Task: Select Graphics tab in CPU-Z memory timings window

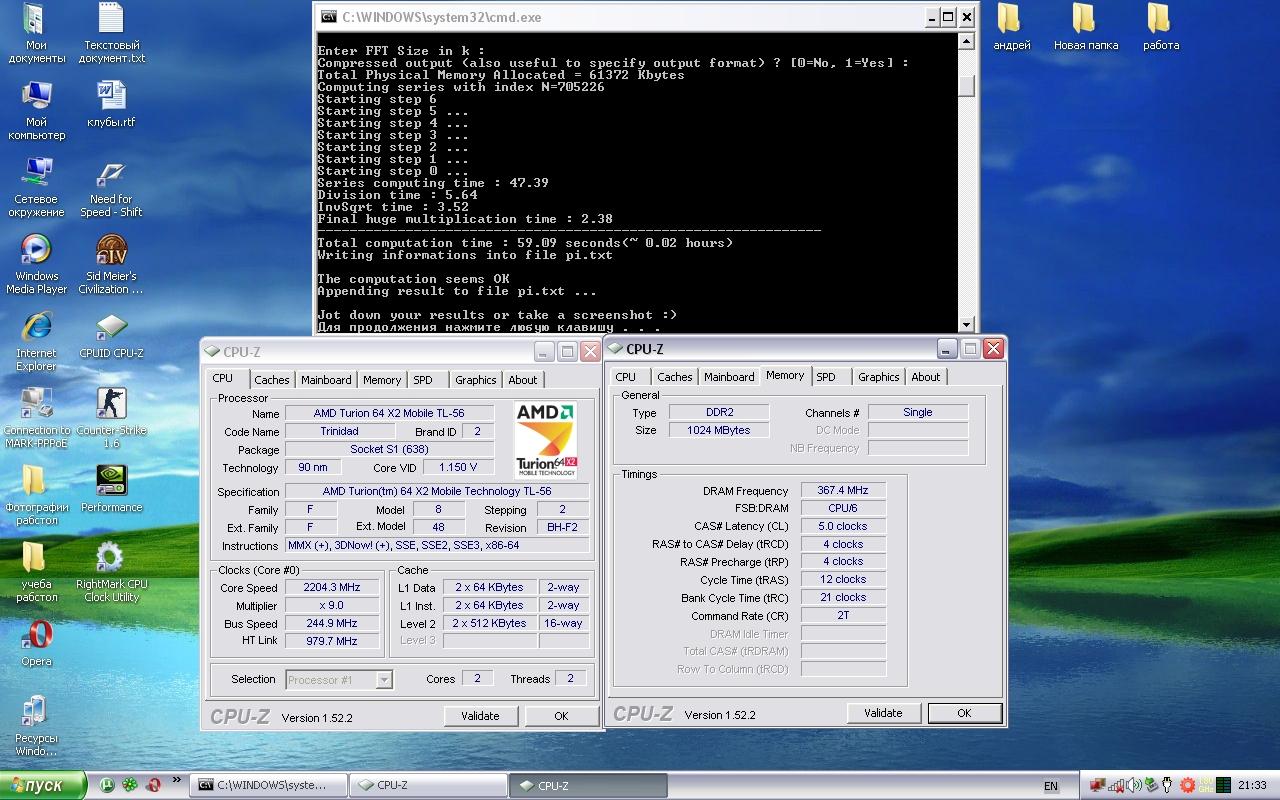Action: [878, 377]
